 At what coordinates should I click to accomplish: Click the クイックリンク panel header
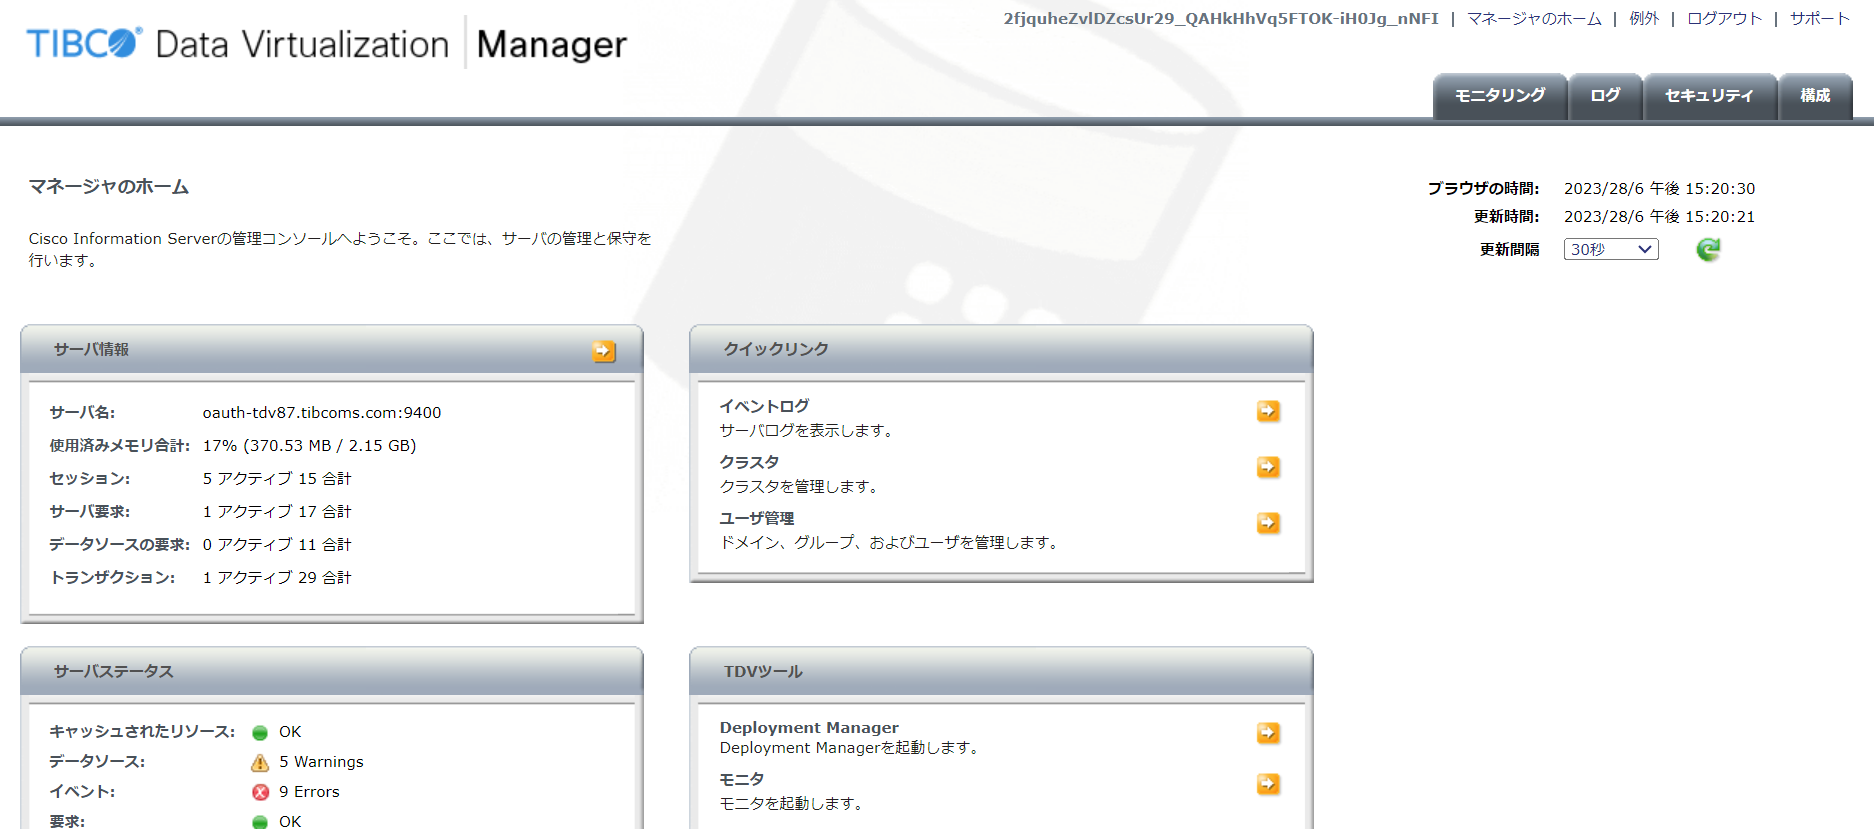(x=1001, y=350)
